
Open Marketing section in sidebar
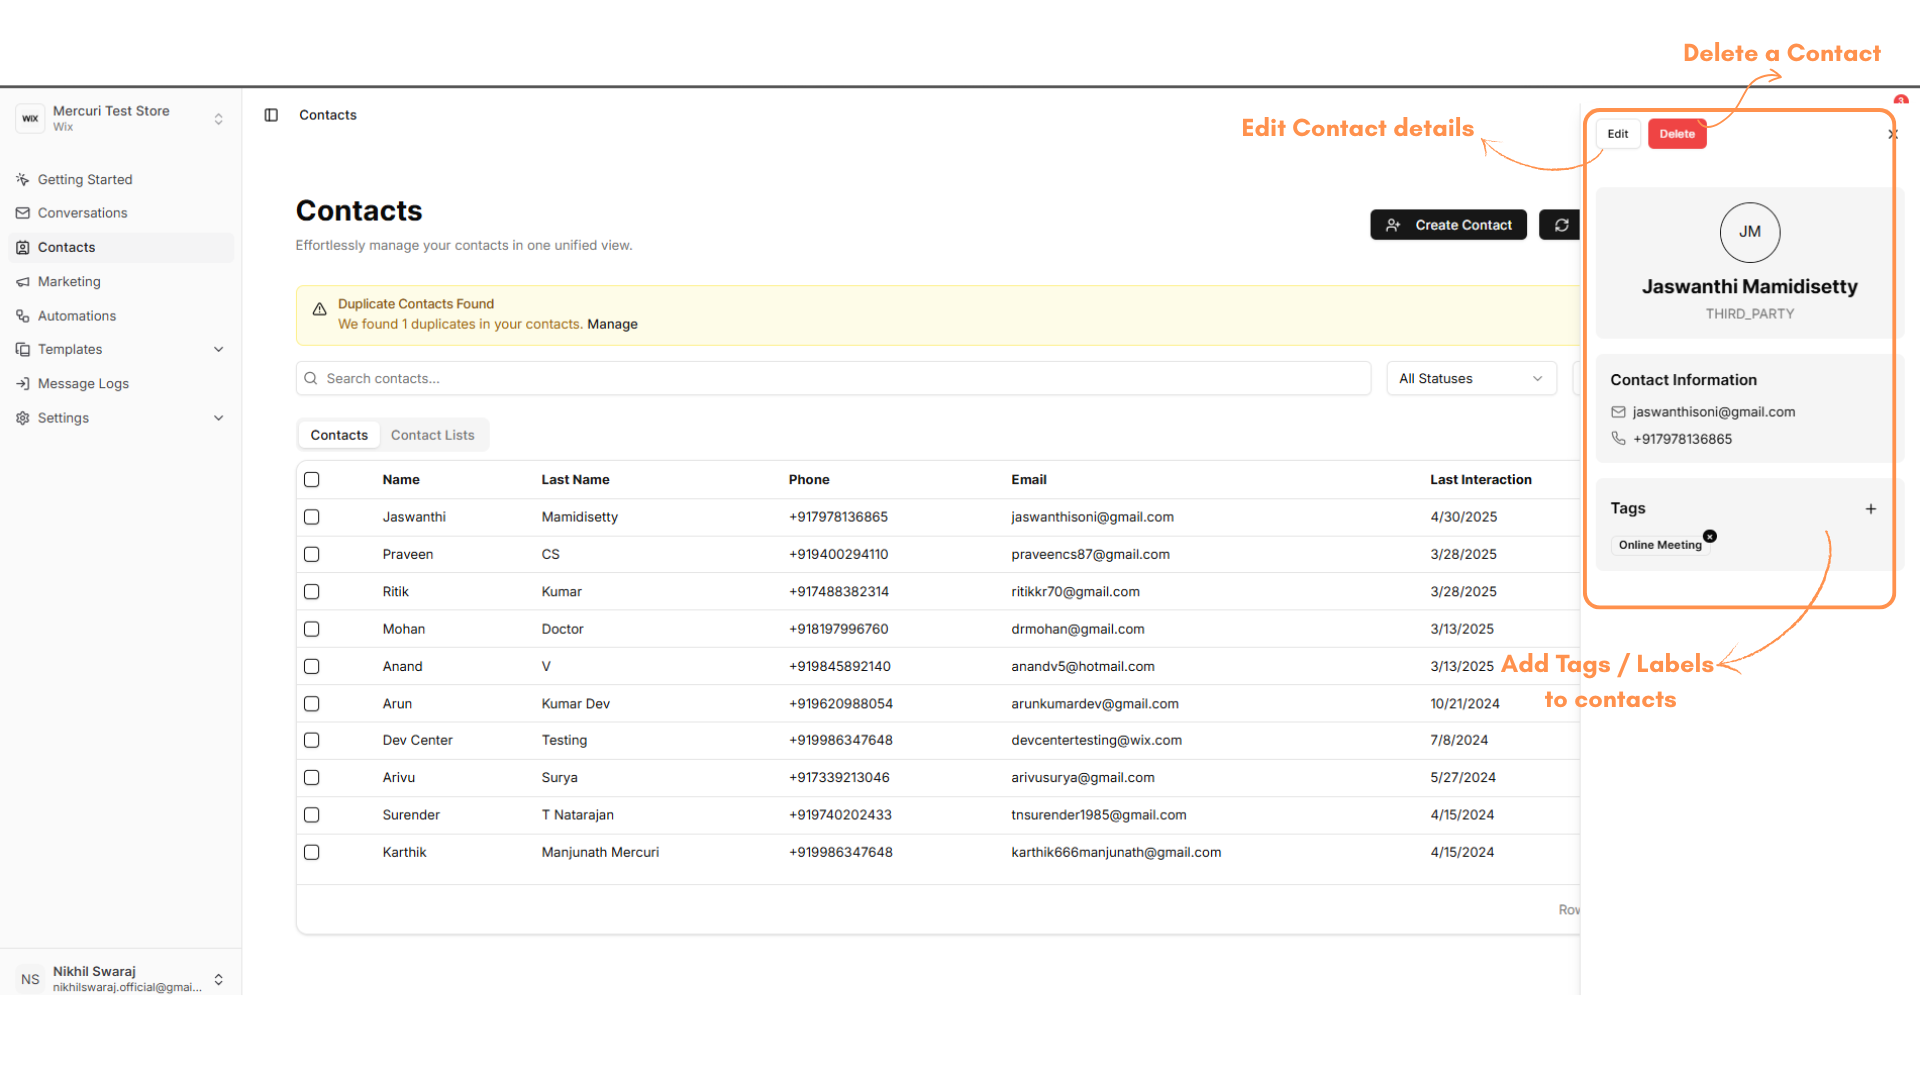(69, 282)
